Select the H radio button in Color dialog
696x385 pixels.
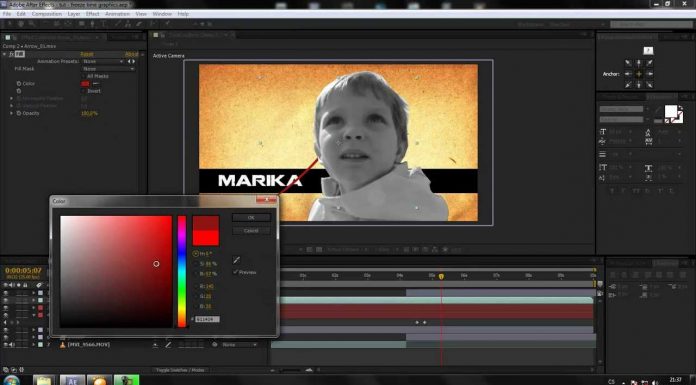point(195,254)
